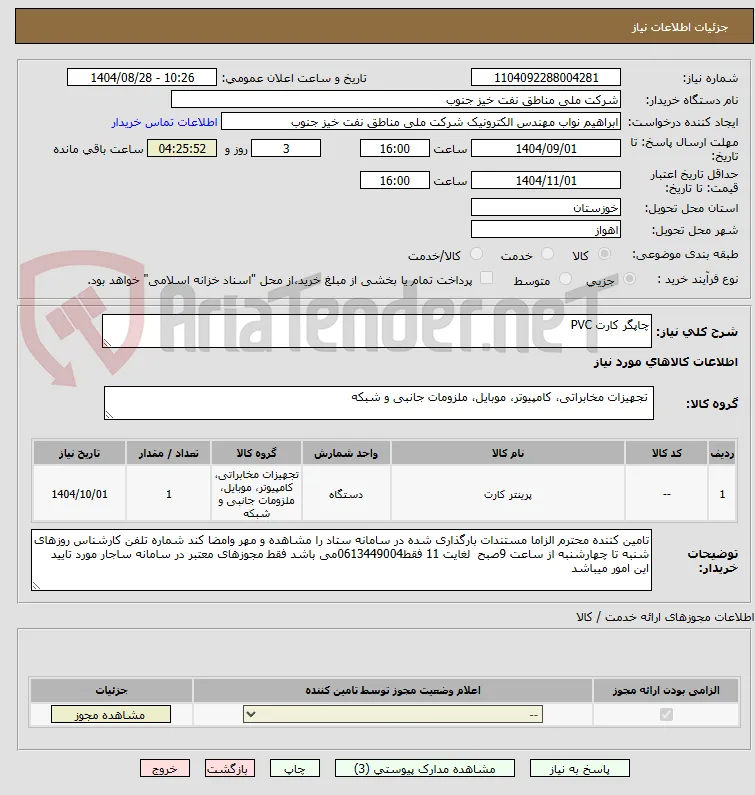Click the نام کالا column header
The image size is (755, 795).
point(508,453)
